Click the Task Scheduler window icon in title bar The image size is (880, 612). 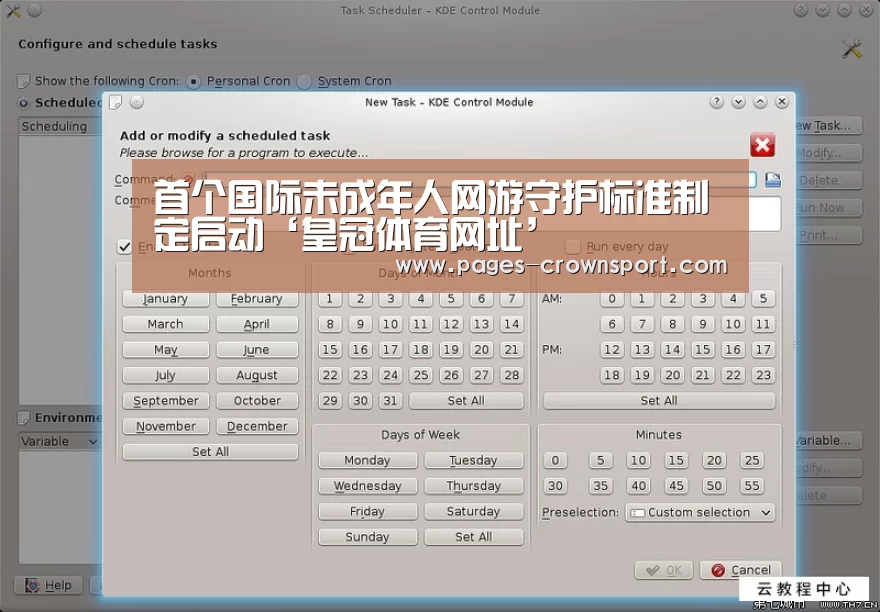pos(13,11)
